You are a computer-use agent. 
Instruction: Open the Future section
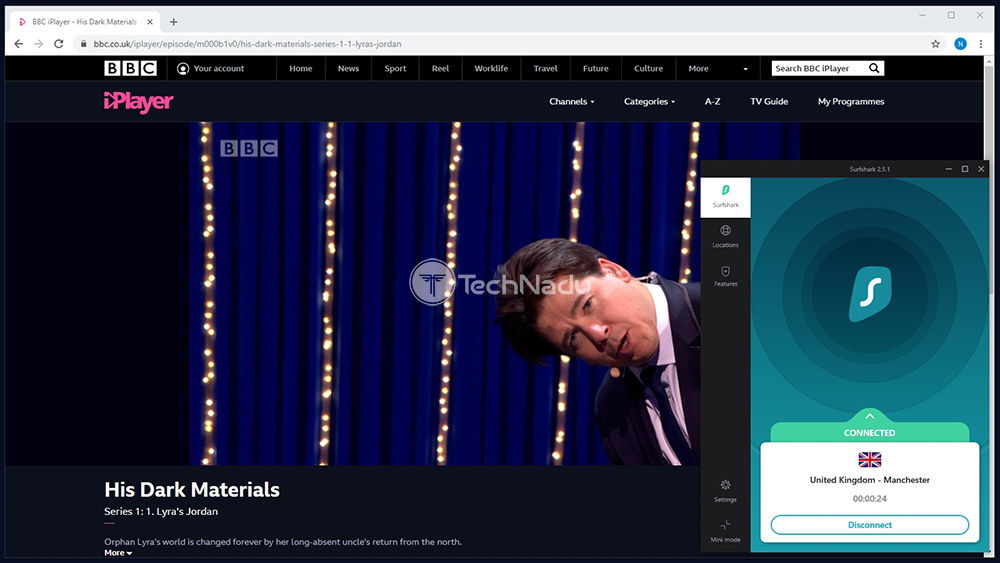[596, 68]
